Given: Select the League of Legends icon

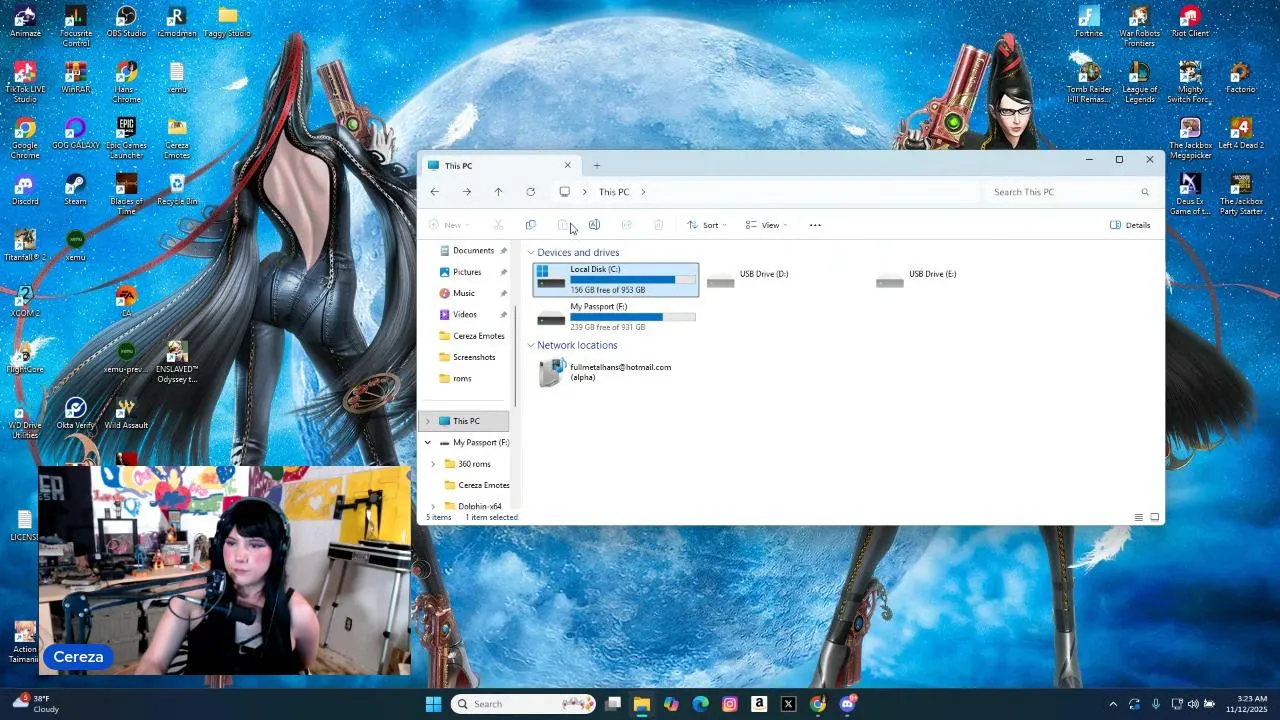Looking at the screenshot, I should [1139, 82].
